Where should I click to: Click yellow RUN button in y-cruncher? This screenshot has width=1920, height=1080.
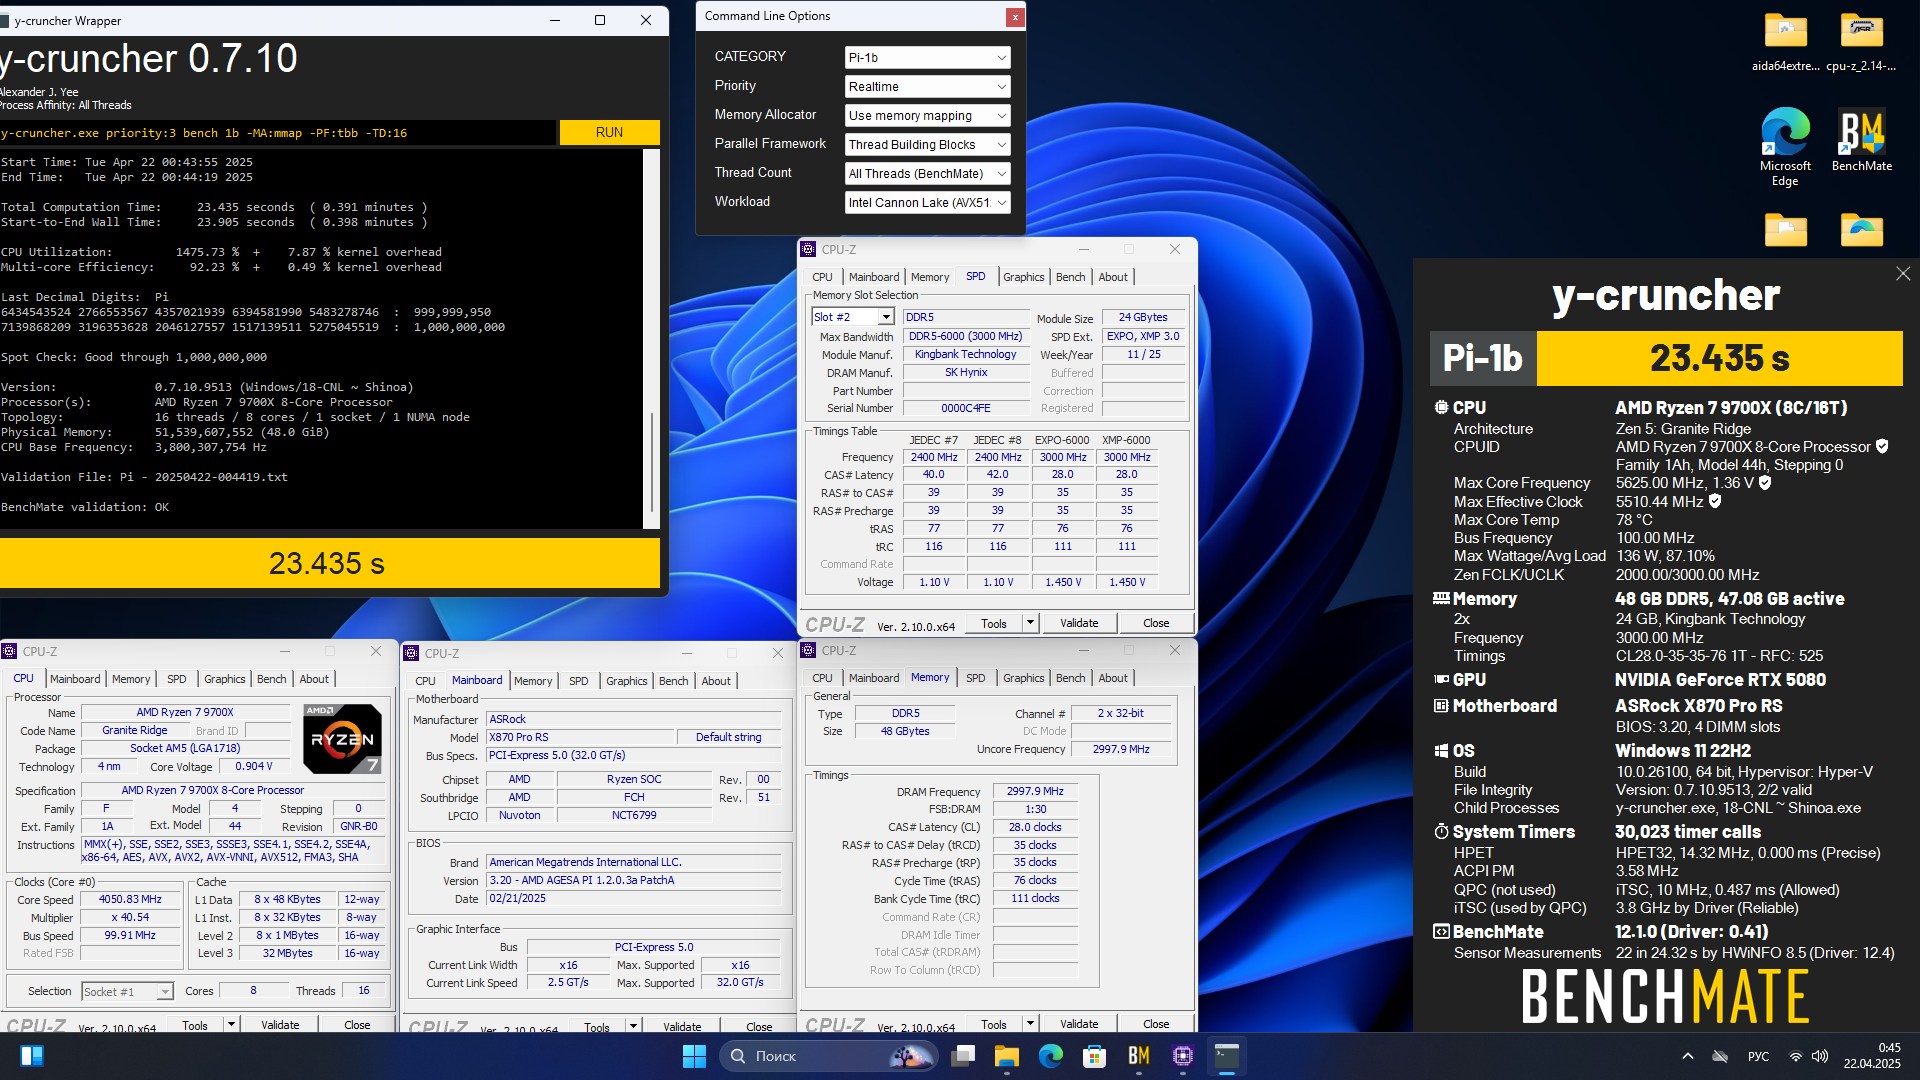coord(609,132)
